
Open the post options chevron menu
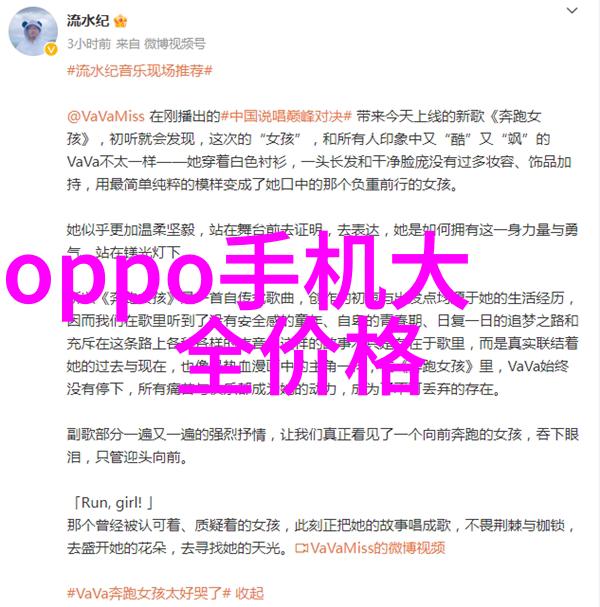(x=572, y=10)
